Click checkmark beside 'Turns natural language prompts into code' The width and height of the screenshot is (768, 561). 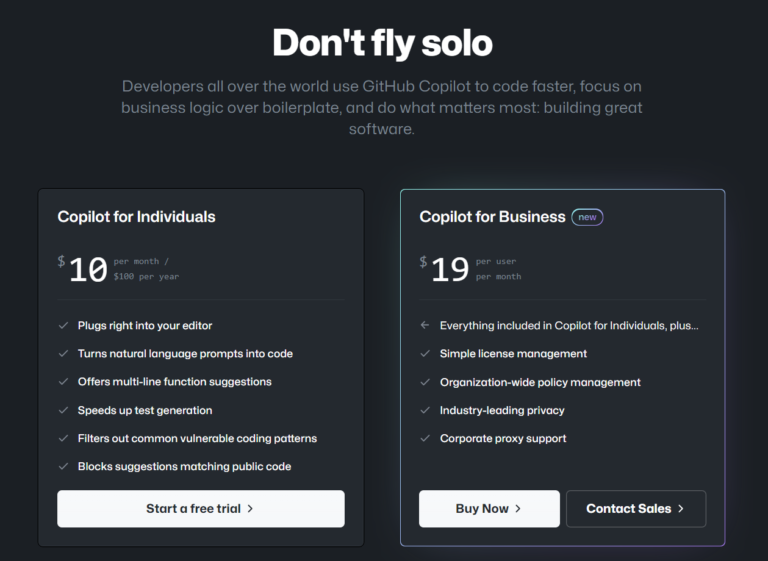[63, 353]
